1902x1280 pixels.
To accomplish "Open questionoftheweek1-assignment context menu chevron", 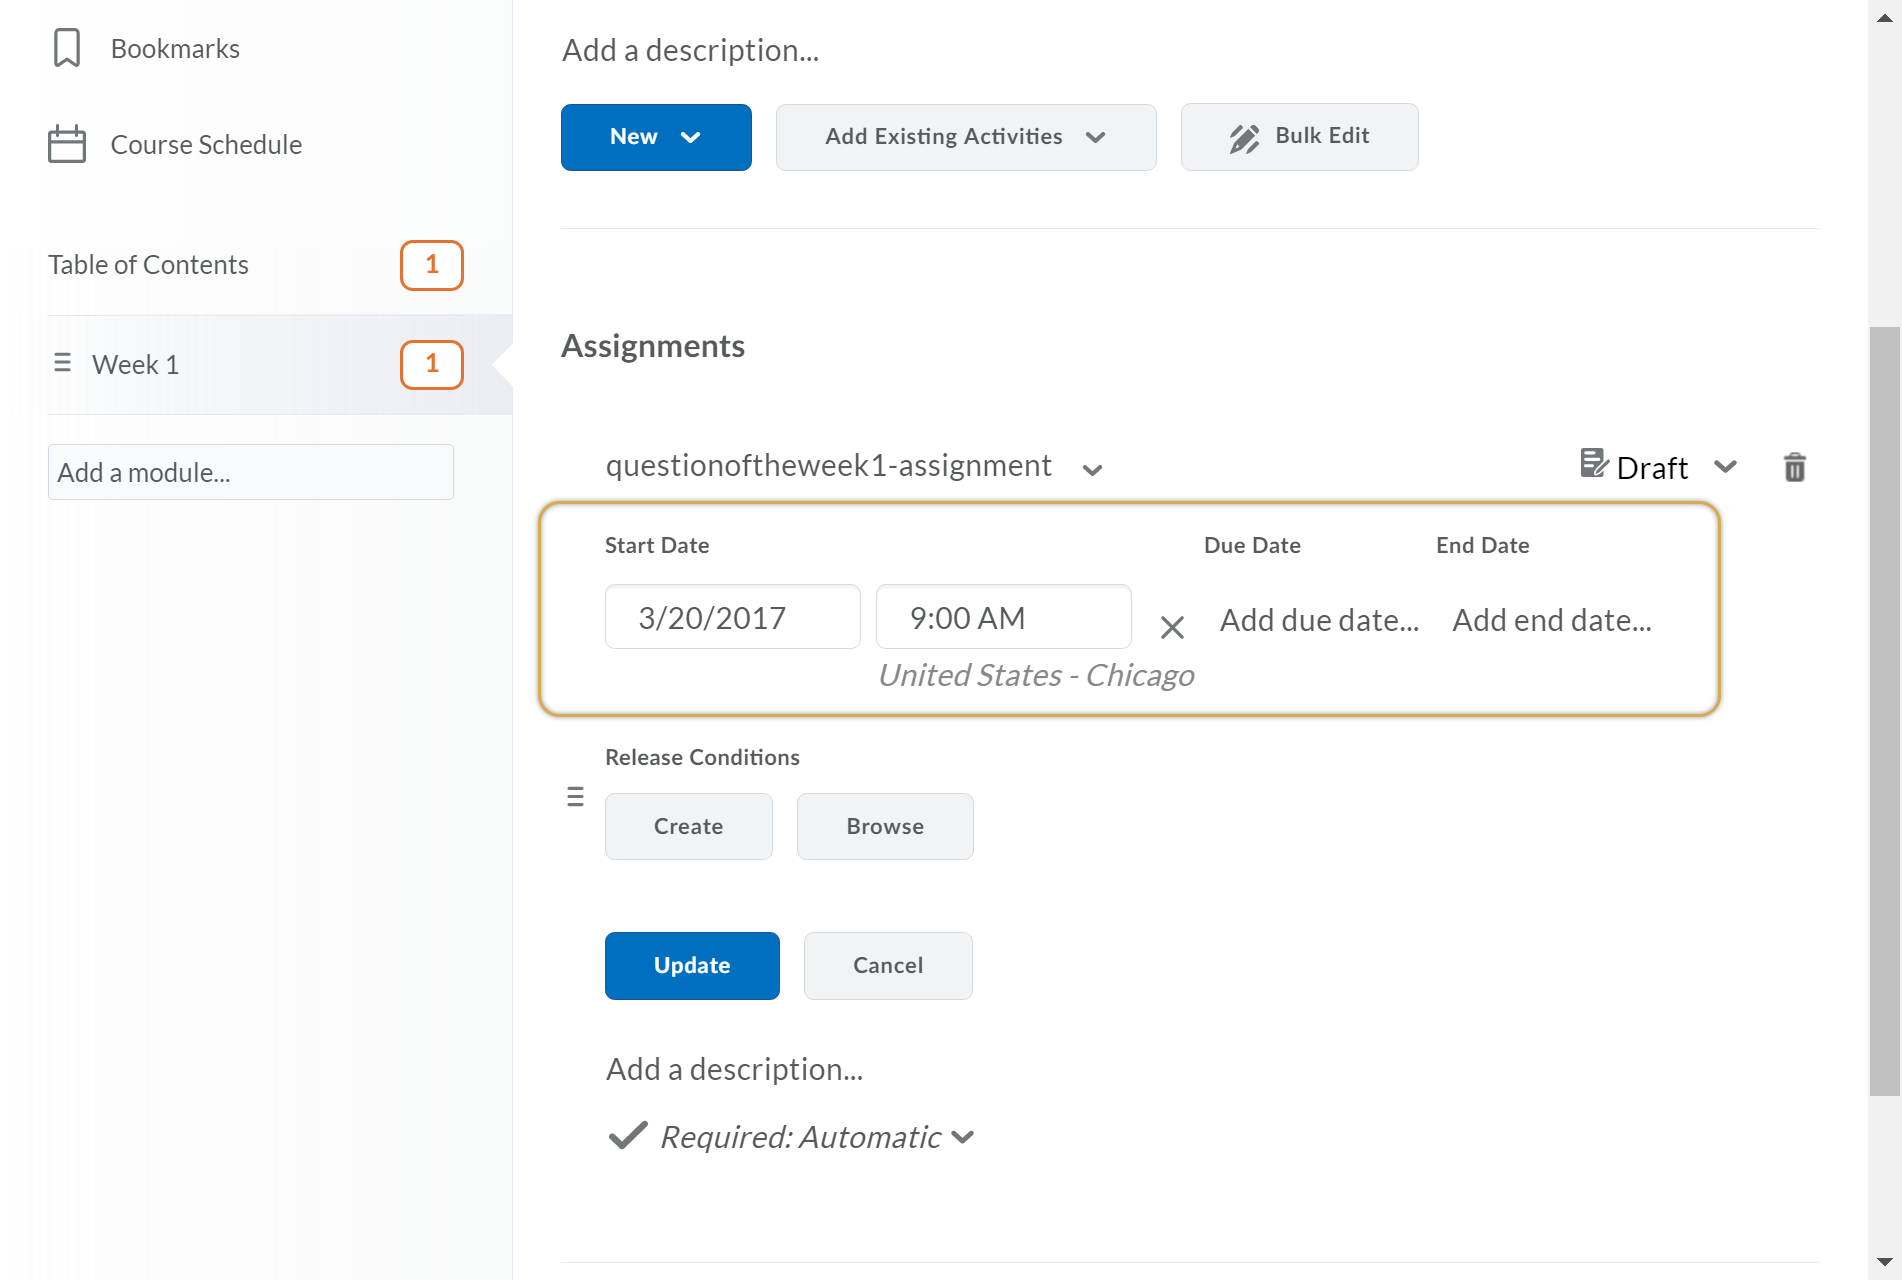I will (1092, 469).
